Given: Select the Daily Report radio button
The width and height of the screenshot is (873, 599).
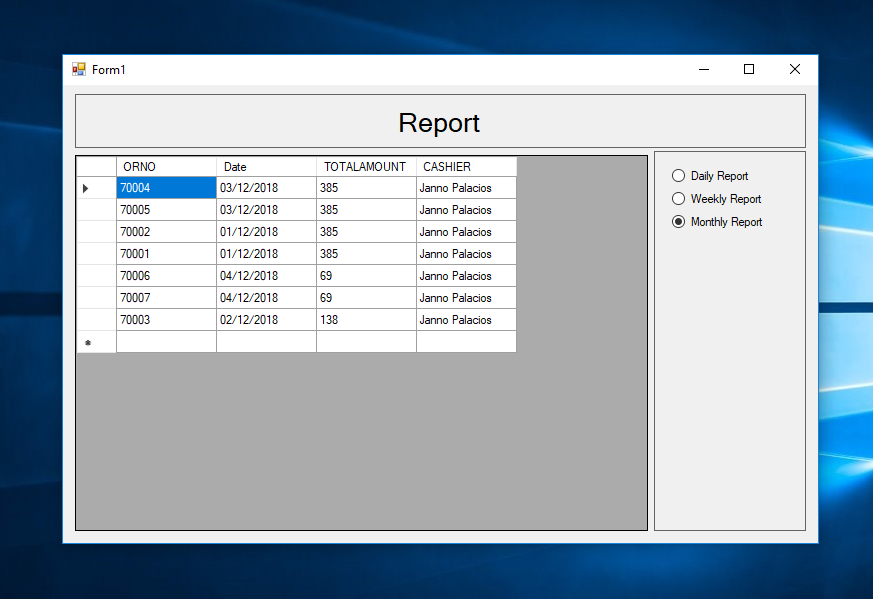Looking at the screenshot, I should [710, 176].
